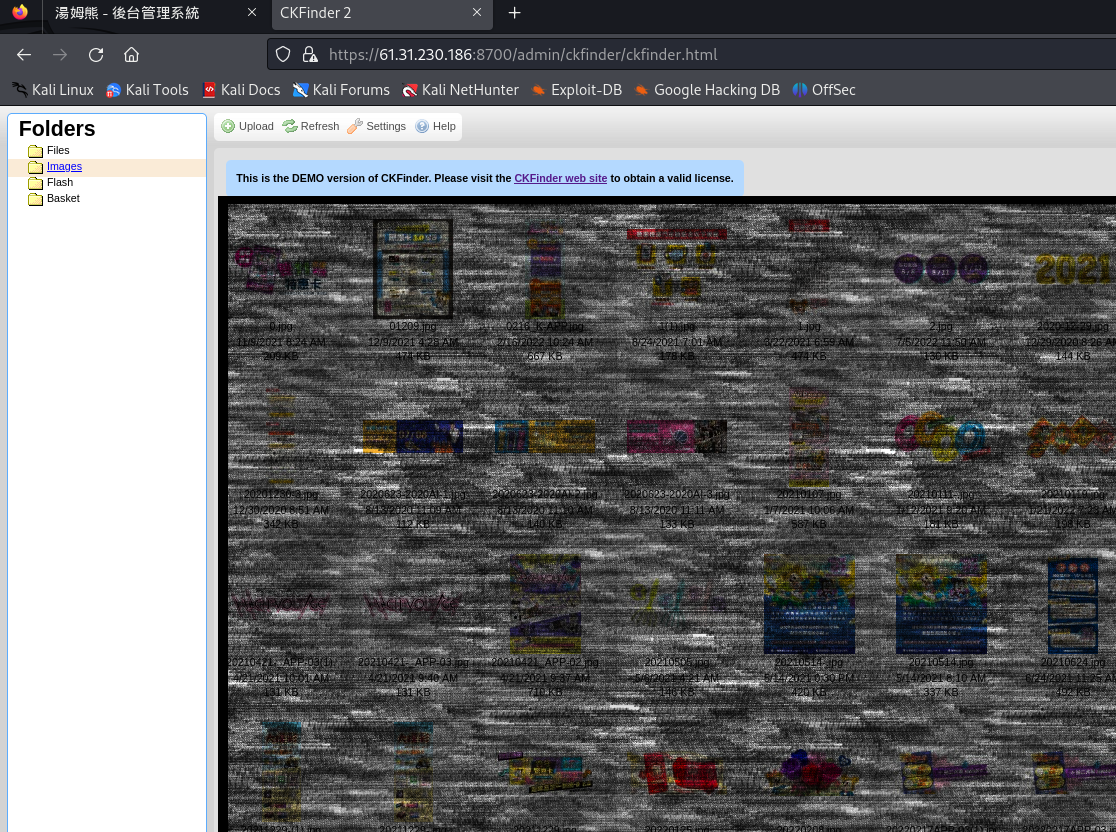The image size is (1116, 832).
Task: Open the CKFinder Help
Action: (x=436, y=126)
